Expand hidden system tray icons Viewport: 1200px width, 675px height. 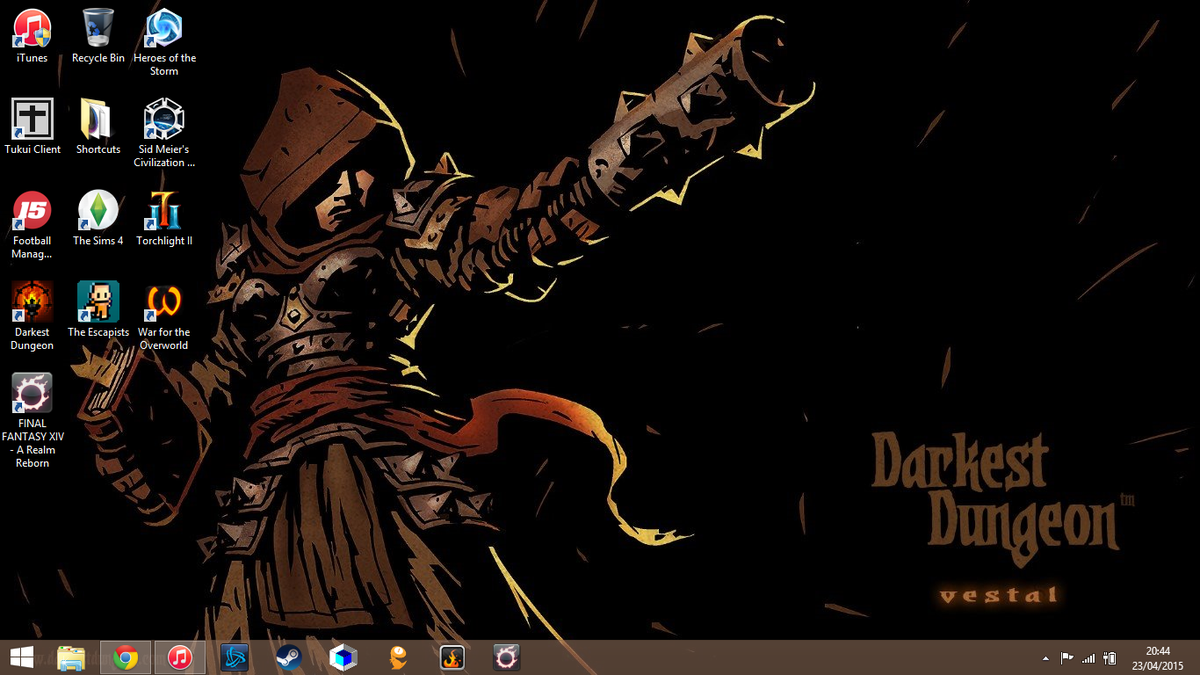(1046, 658)
